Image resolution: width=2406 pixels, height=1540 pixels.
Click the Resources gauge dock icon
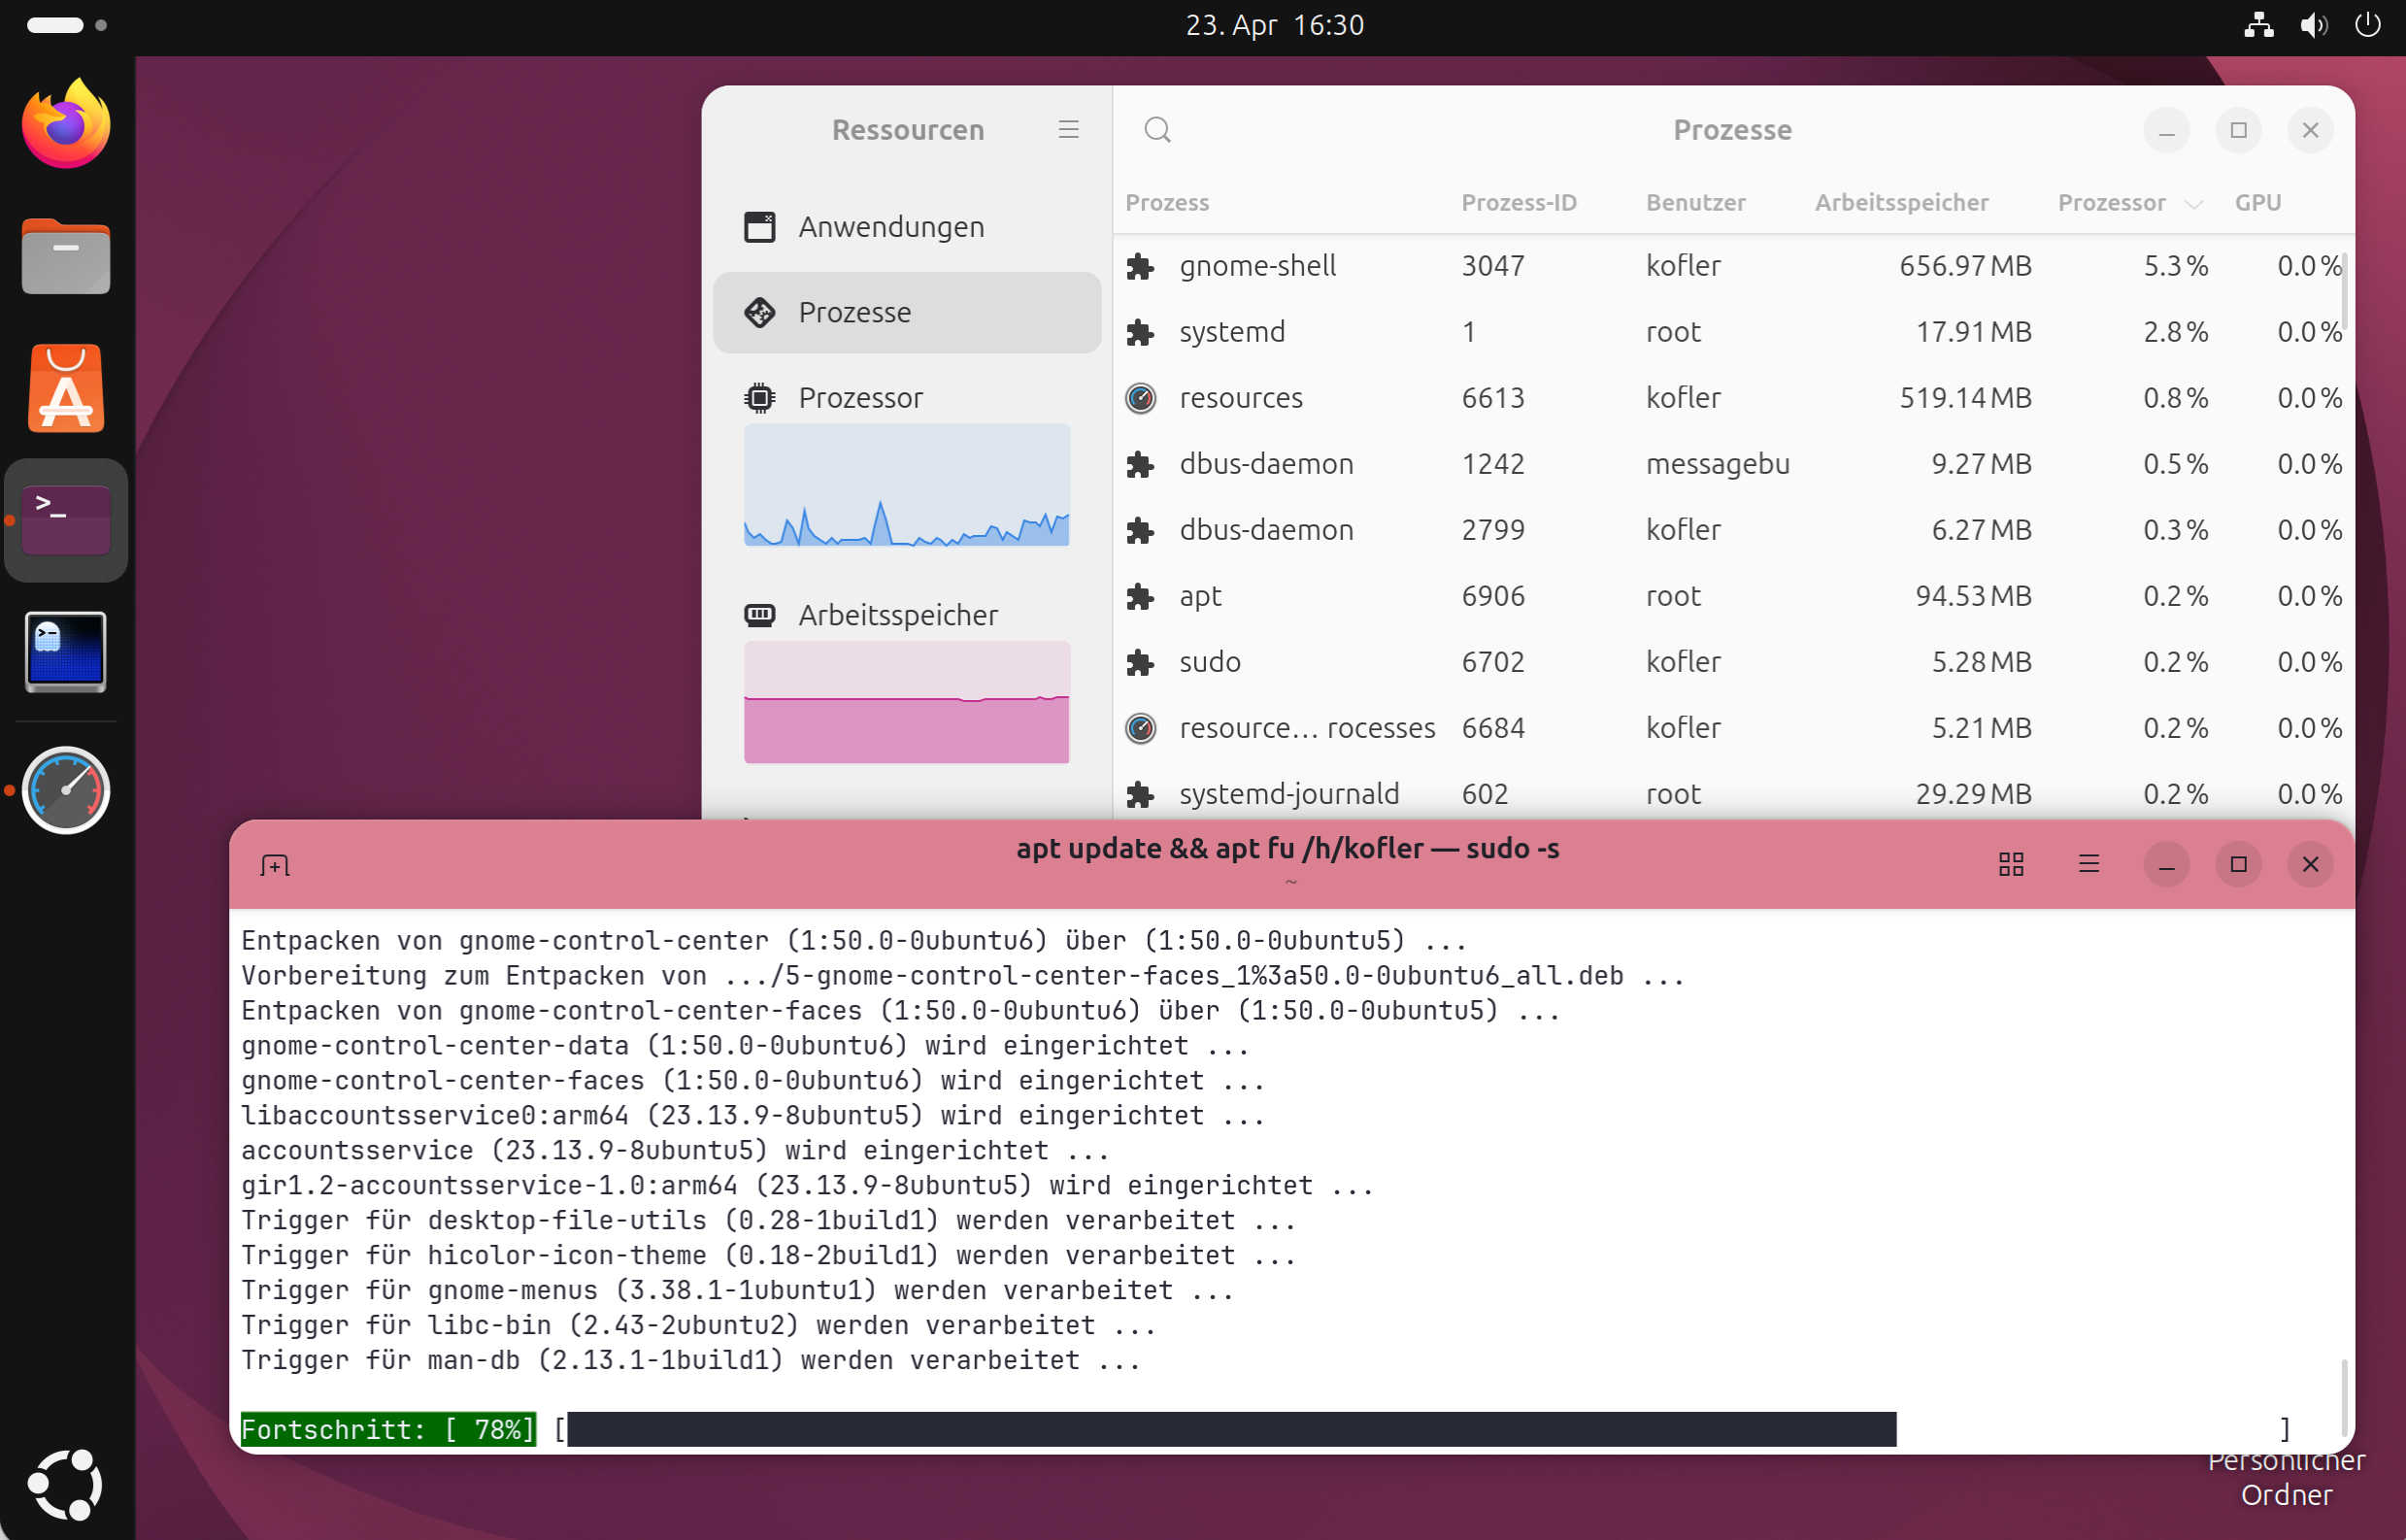tap(66, 791)
